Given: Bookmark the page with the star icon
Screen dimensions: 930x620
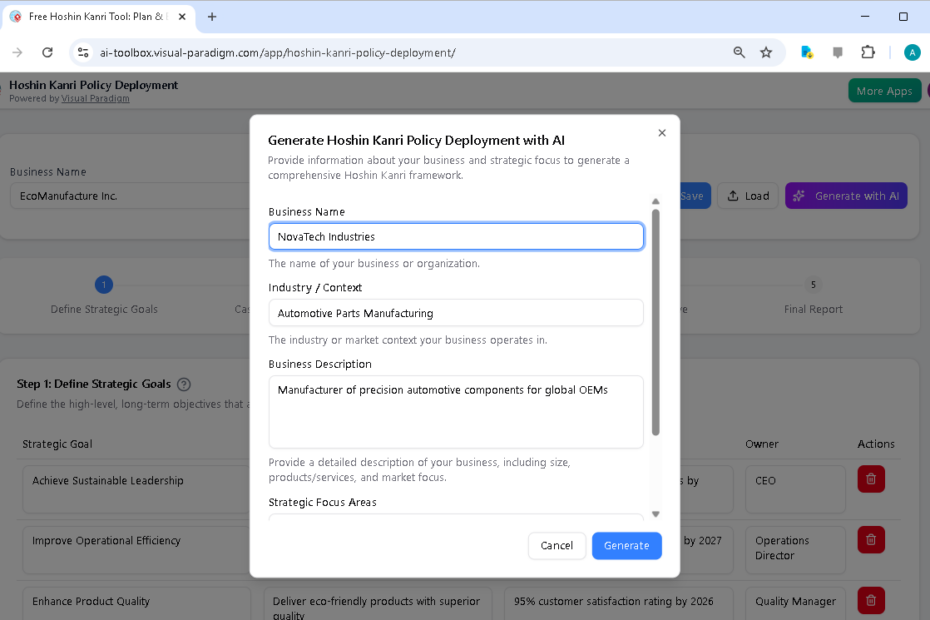Looking at the screenshot, I should (765, 51).
